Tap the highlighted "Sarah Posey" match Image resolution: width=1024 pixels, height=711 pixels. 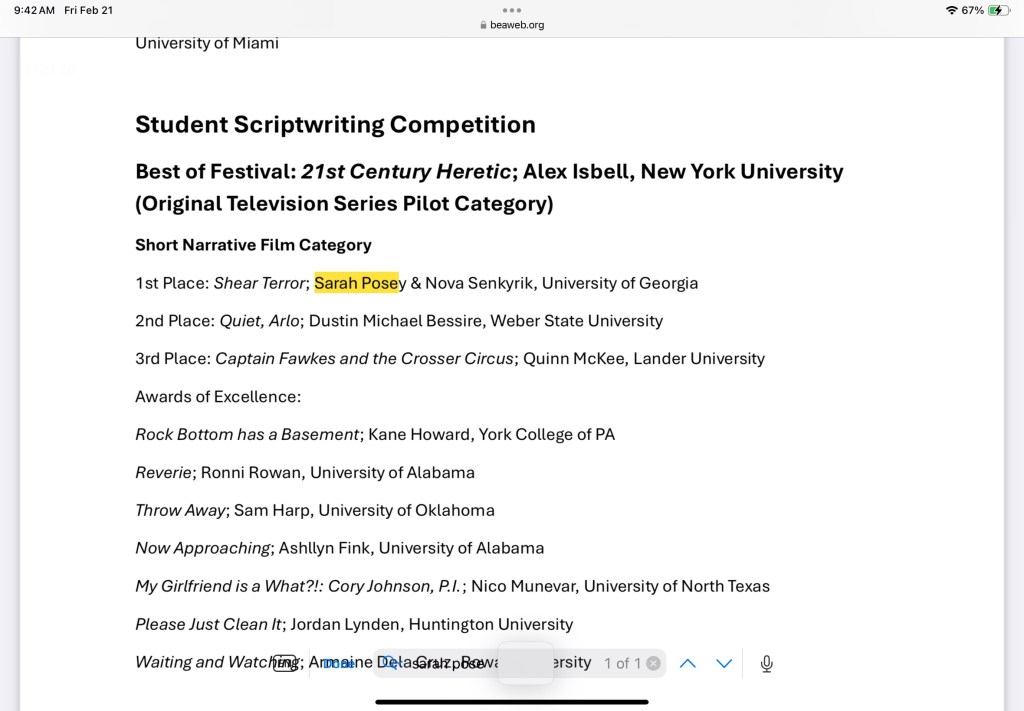357,283
